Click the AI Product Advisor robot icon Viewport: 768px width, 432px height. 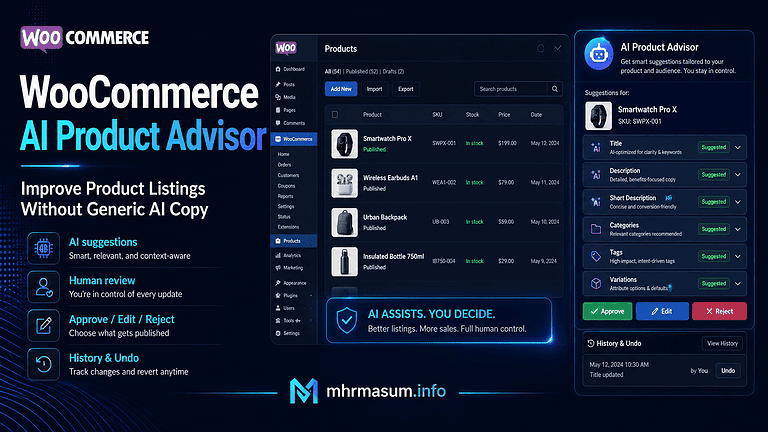[x=599, y=54]
